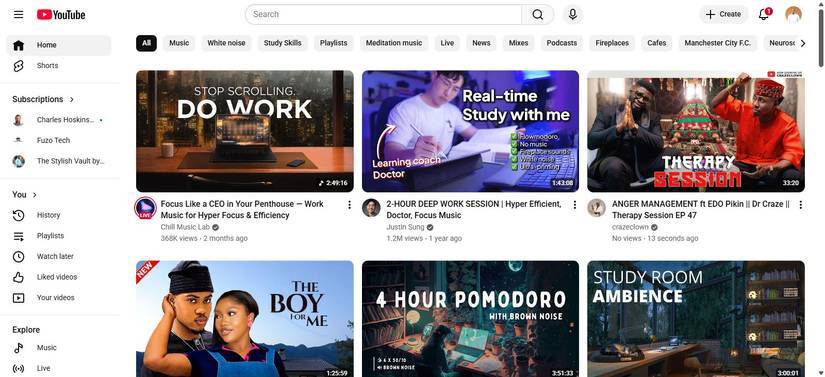Go to crazeclown channel name

(x=630, y=227)
